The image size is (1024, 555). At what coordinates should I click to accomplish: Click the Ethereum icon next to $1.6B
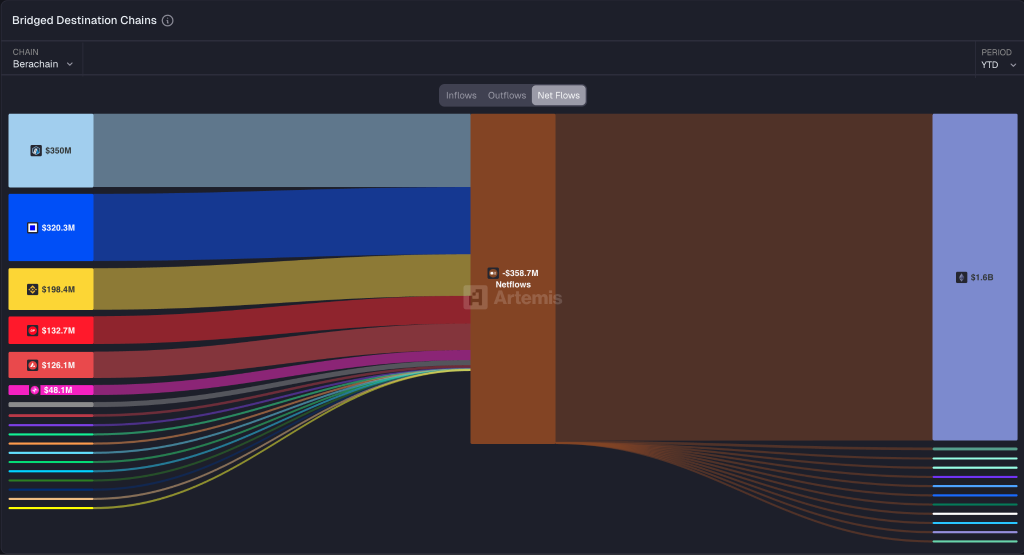[961, 277]
